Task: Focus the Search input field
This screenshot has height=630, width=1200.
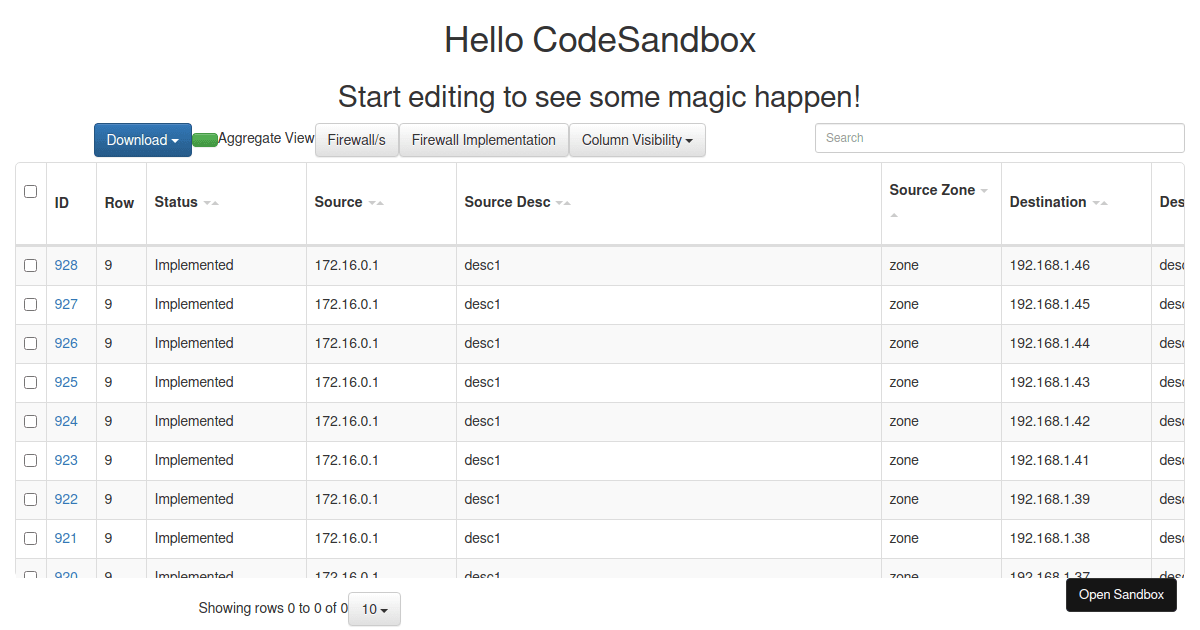Action: [x=999, y=138]
